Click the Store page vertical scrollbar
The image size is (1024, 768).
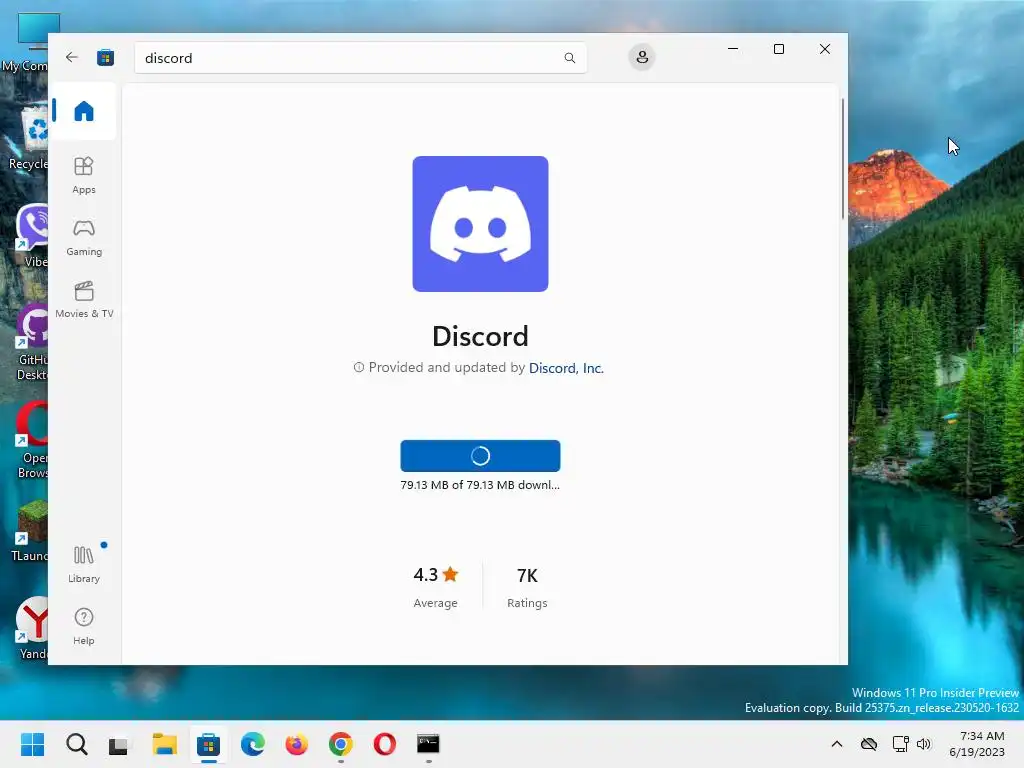pyautogui.click(x=842, y=159)
